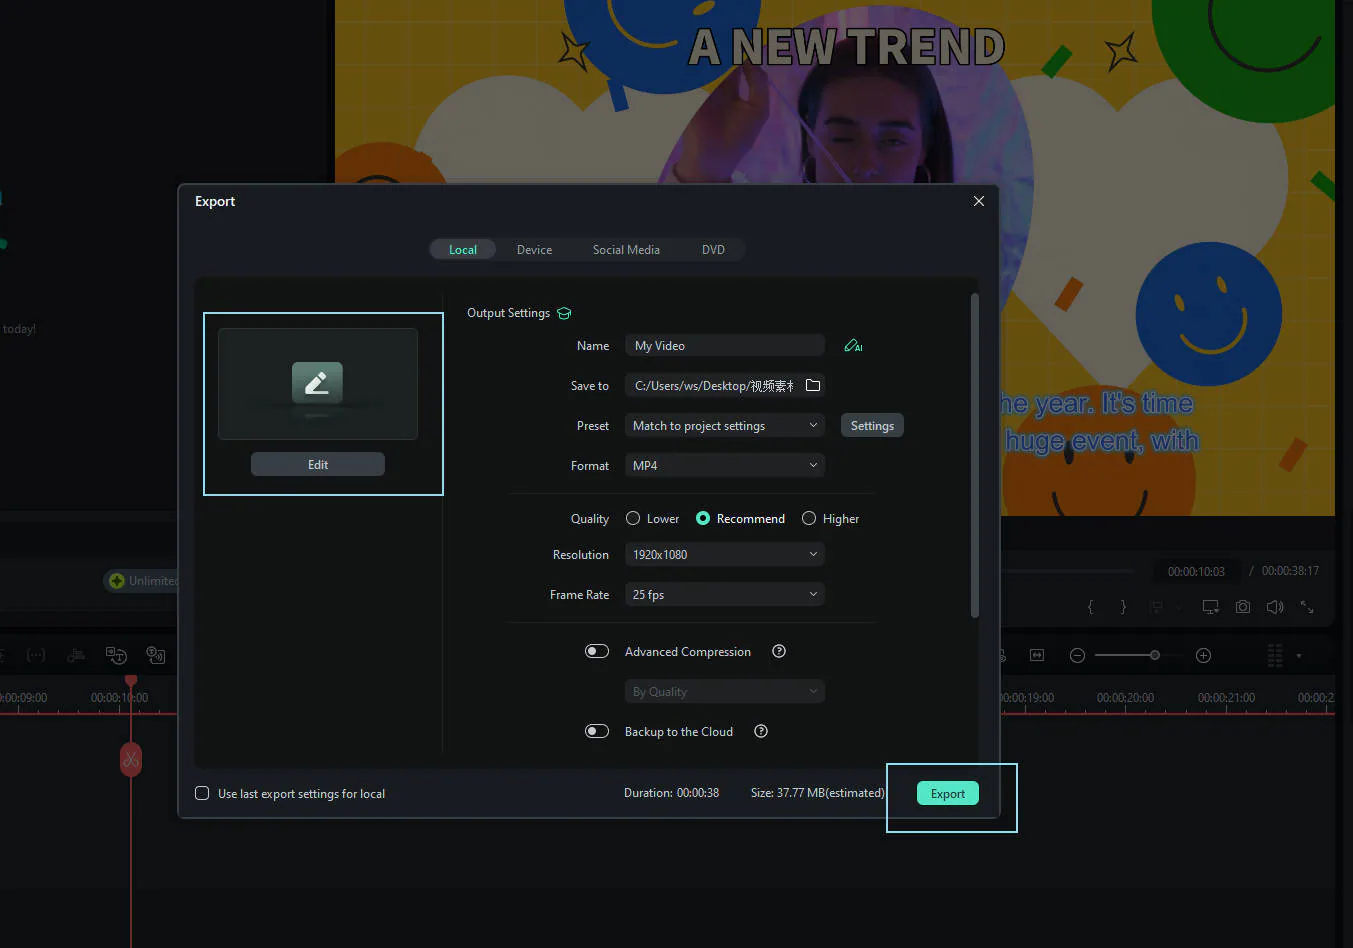1353x948 pixels.
Task: Click the timeline playhead marker
Action: pos(131,680)
